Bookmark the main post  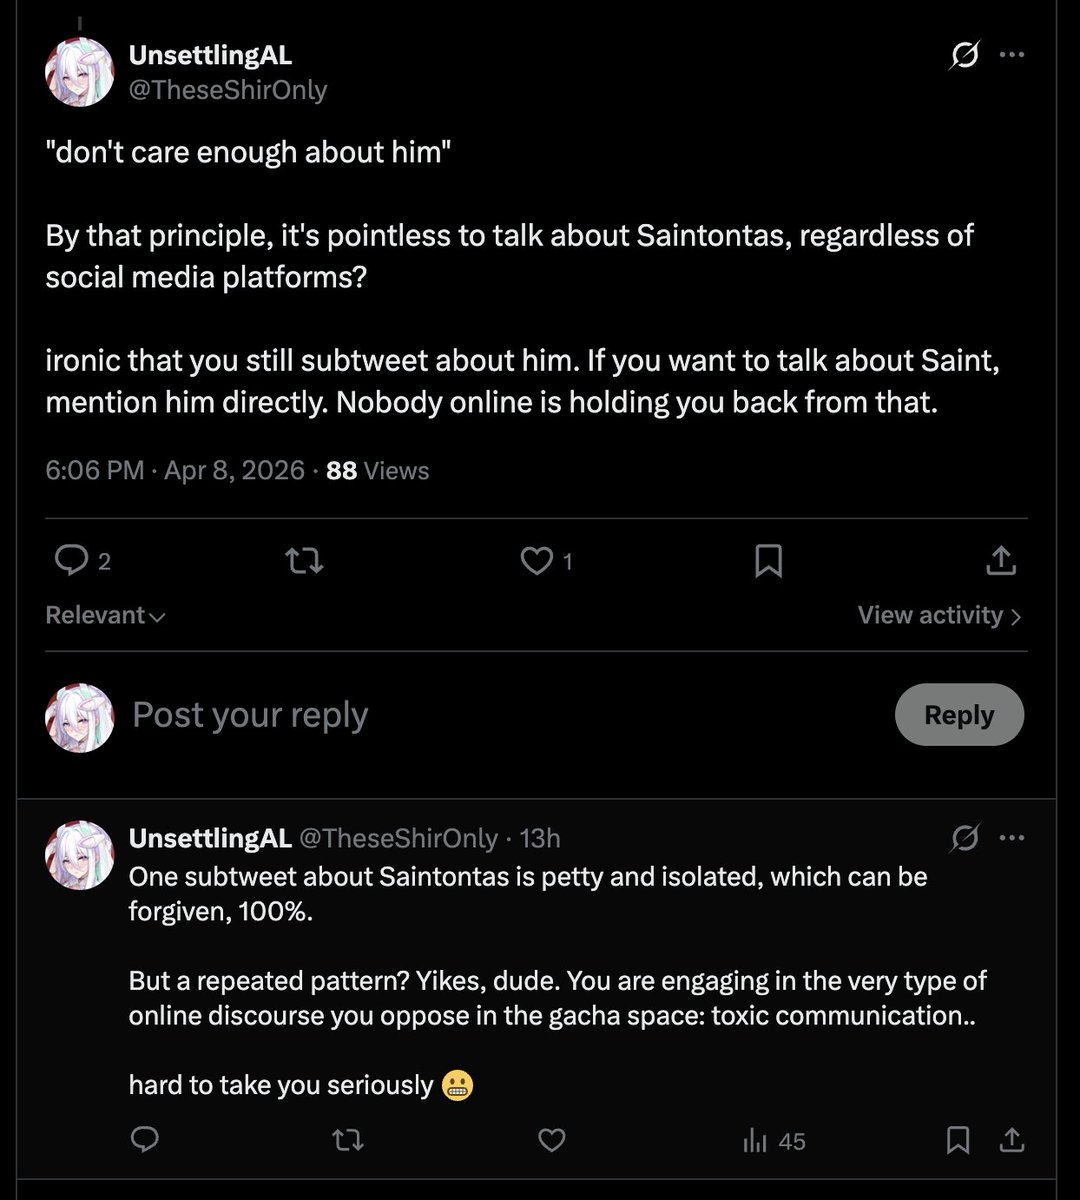[768, 560]
